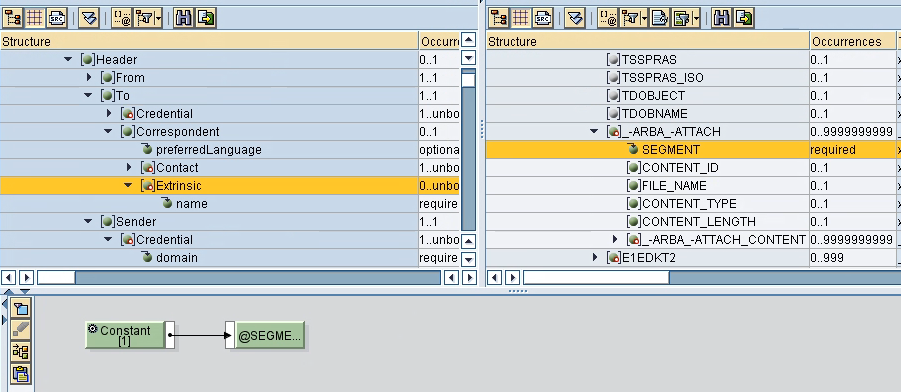This screenshot has width=901, height=392.
Task: Click the green export icon in target toolbar
Action: (744, 18)
